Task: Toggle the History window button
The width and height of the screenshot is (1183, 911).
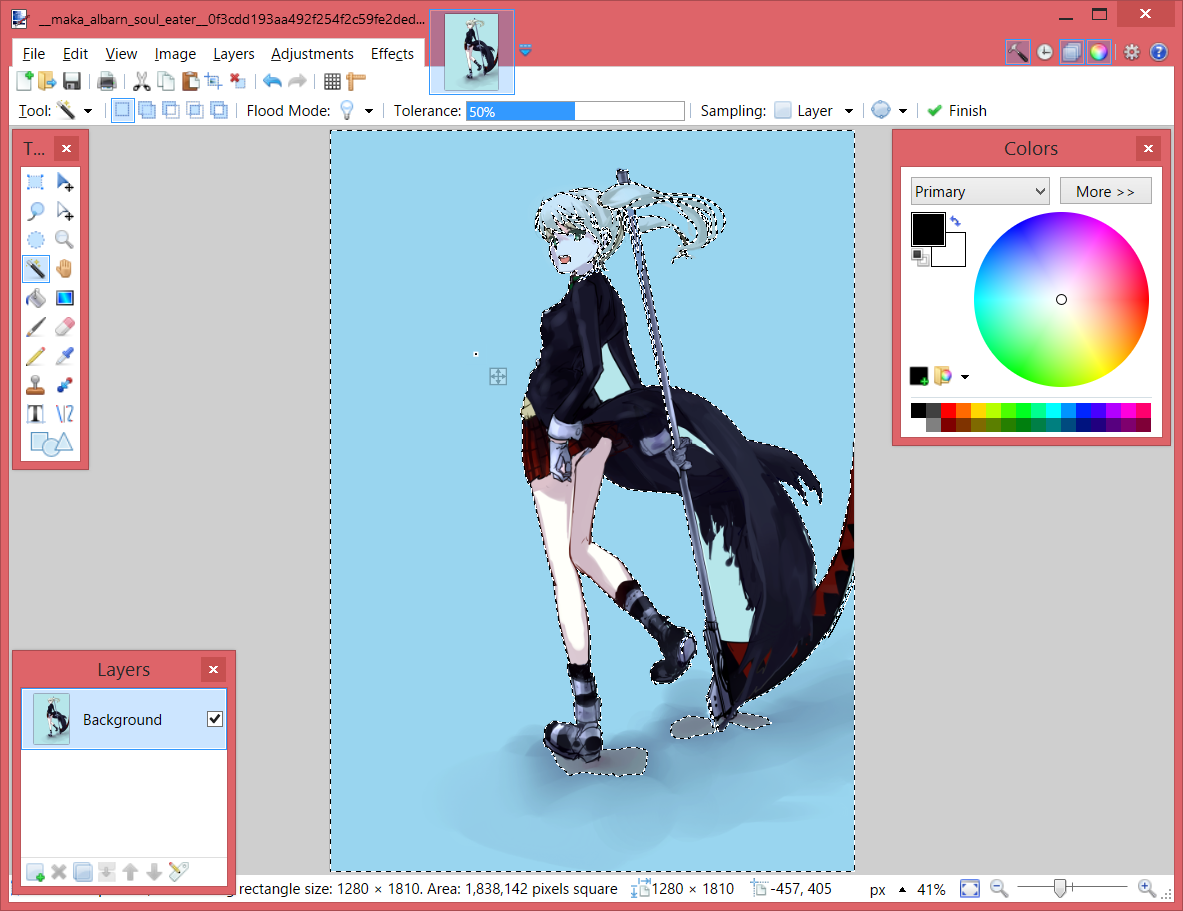Action: pos(1044,52)
